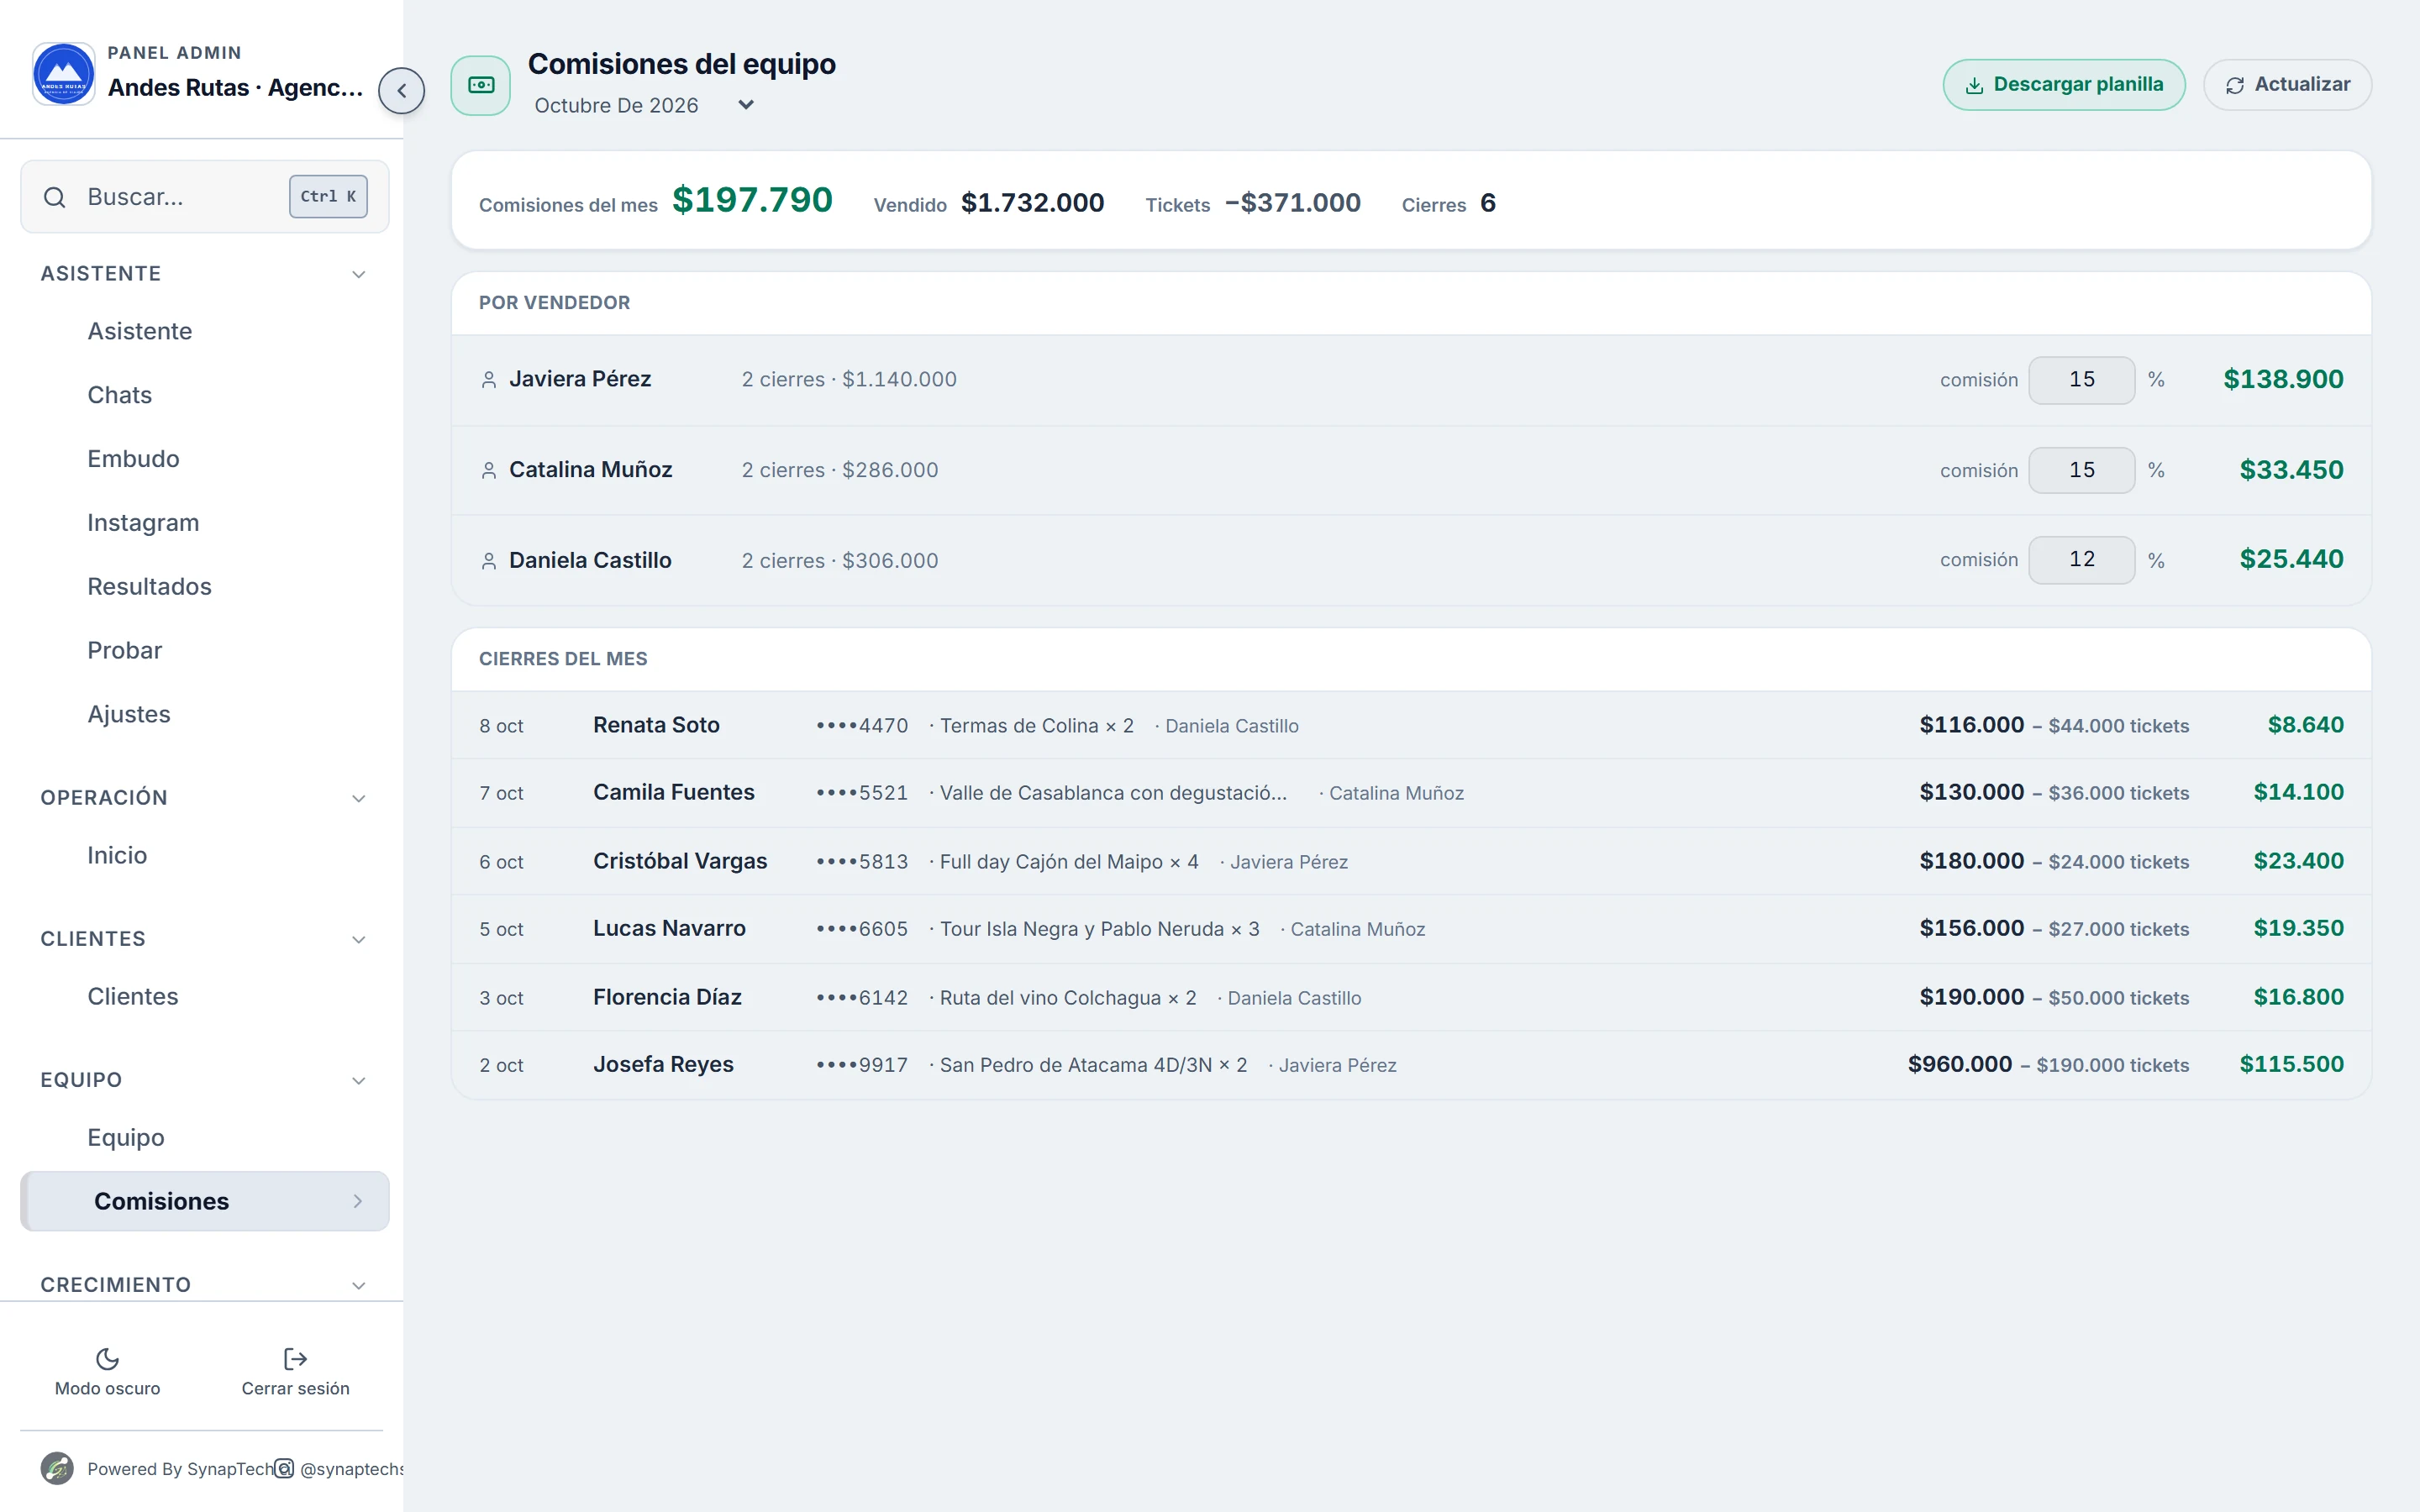Click the Andes Rutas logo
The image size is (2420, 1512).
(64, 73)
